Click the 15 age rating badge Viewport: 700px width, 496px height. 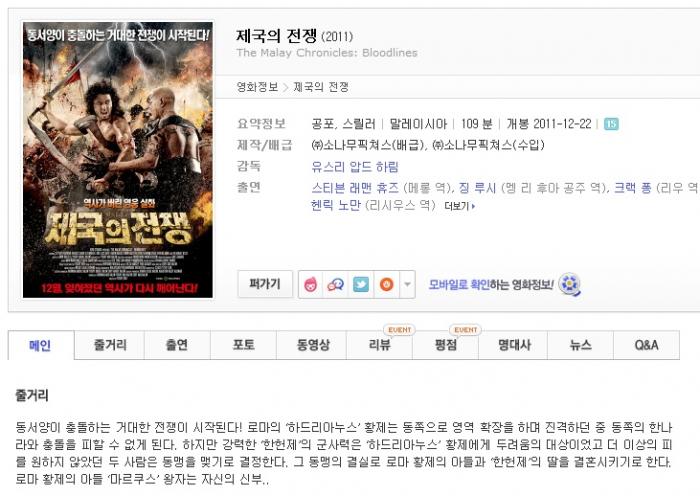611,124
